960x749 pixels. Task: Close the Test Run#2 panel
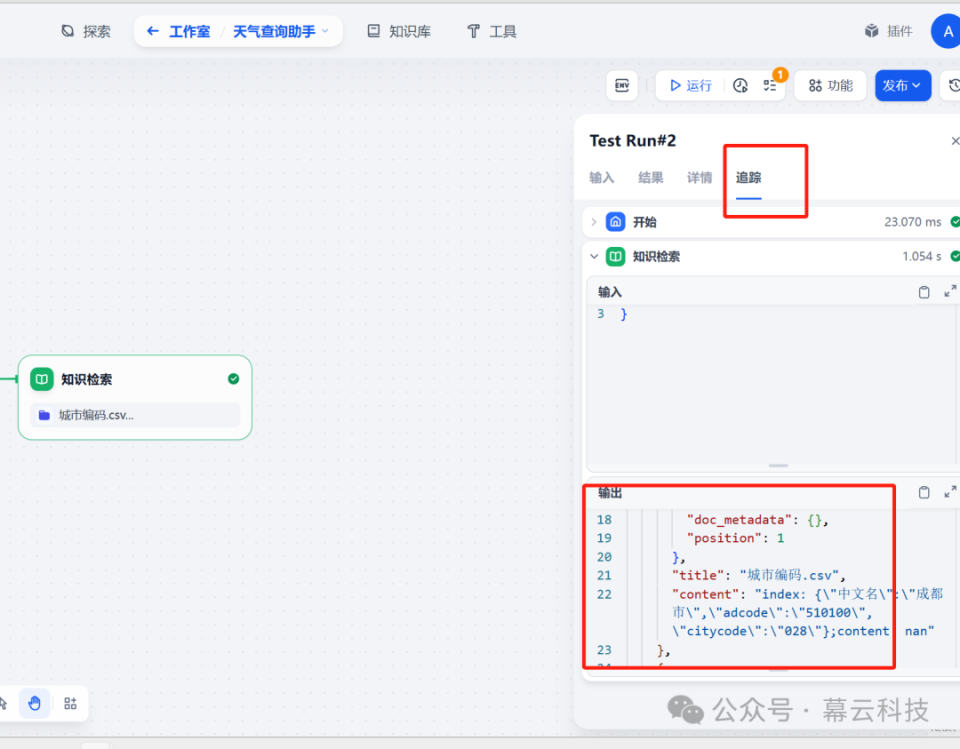pos(954,141)
